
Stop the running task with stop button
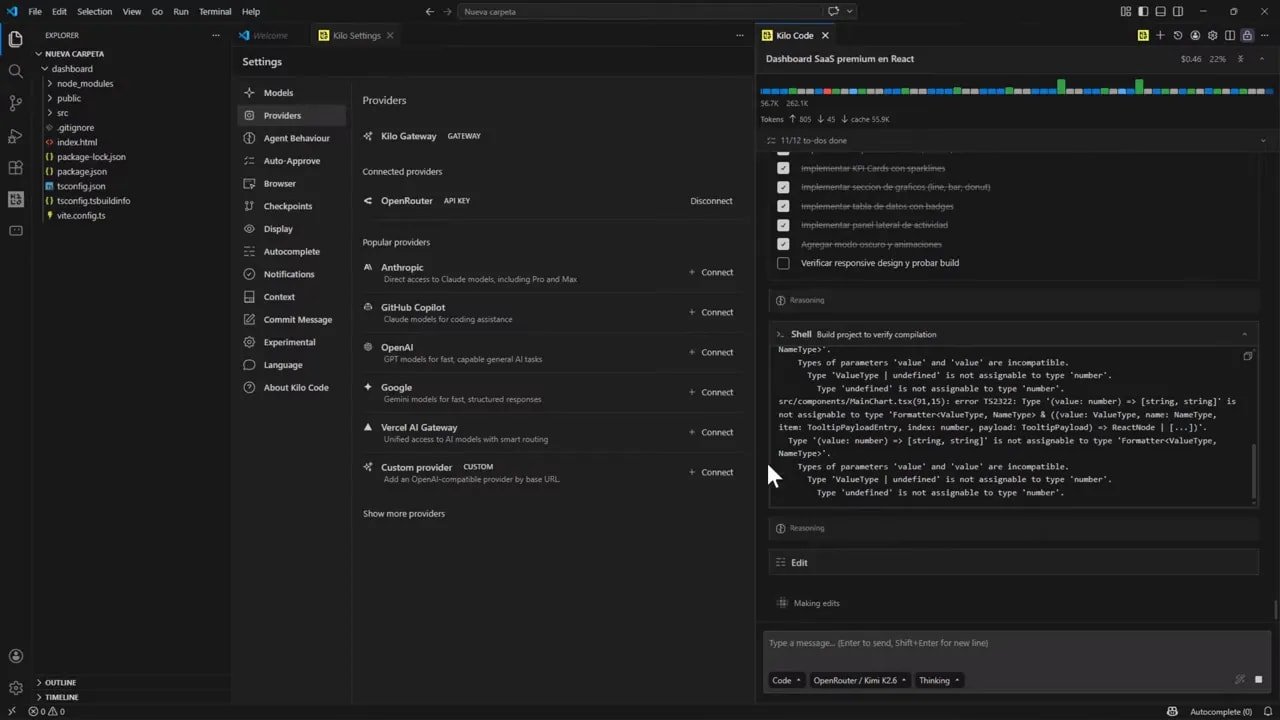[x=1258, y=680]
